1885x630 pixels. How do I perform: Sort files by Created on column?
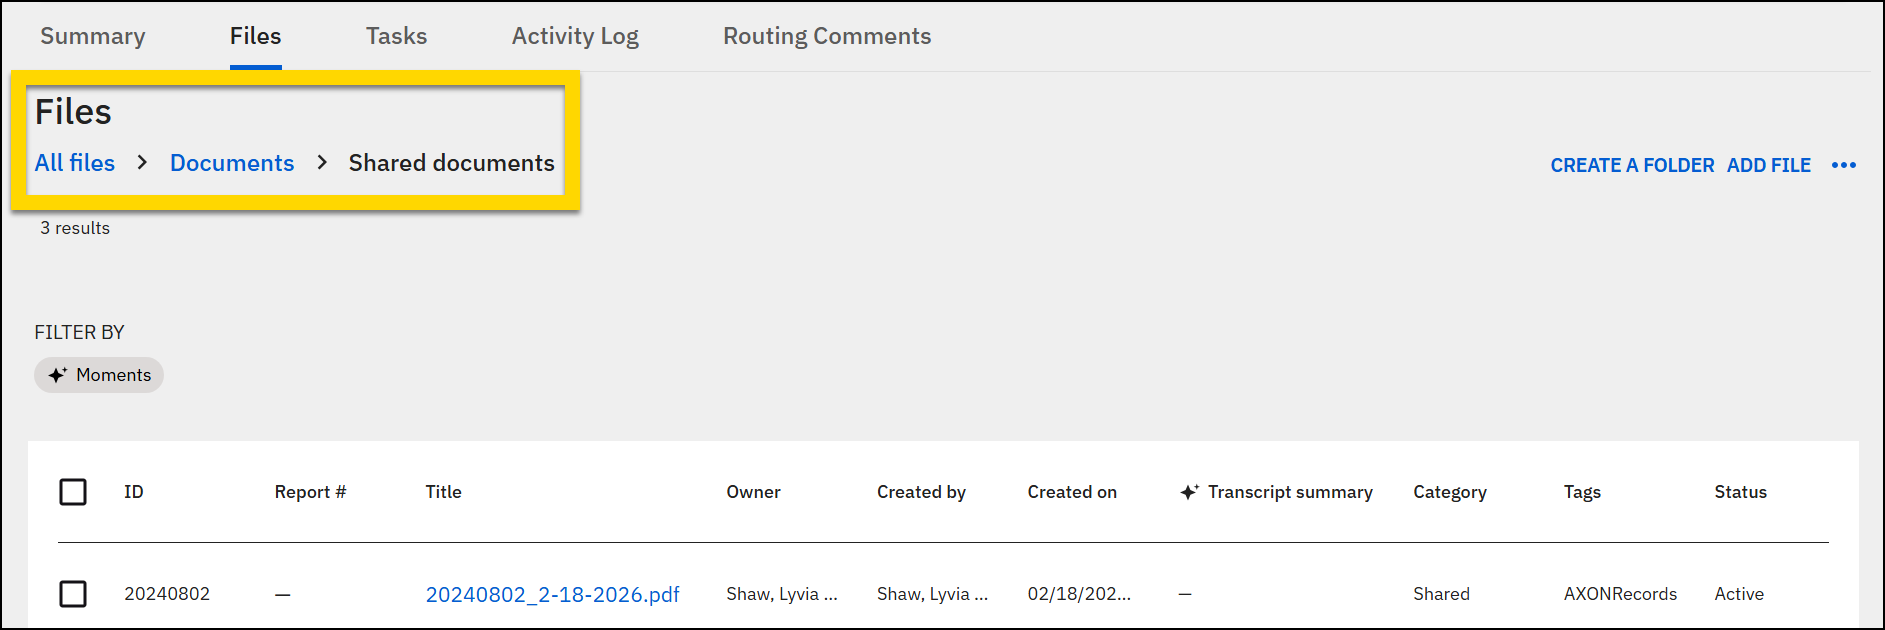click(1071, 491)
